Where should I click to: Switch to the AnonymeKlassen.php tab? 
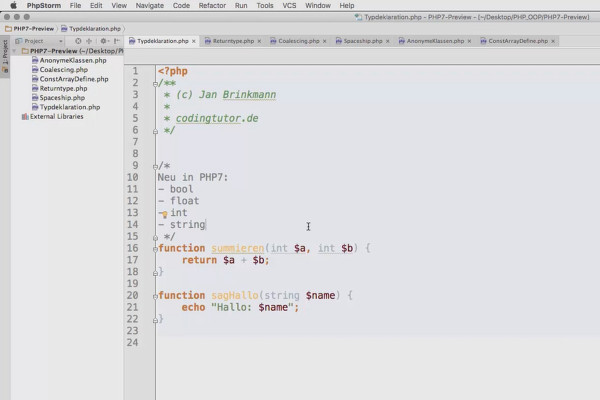tap(435, 41)
